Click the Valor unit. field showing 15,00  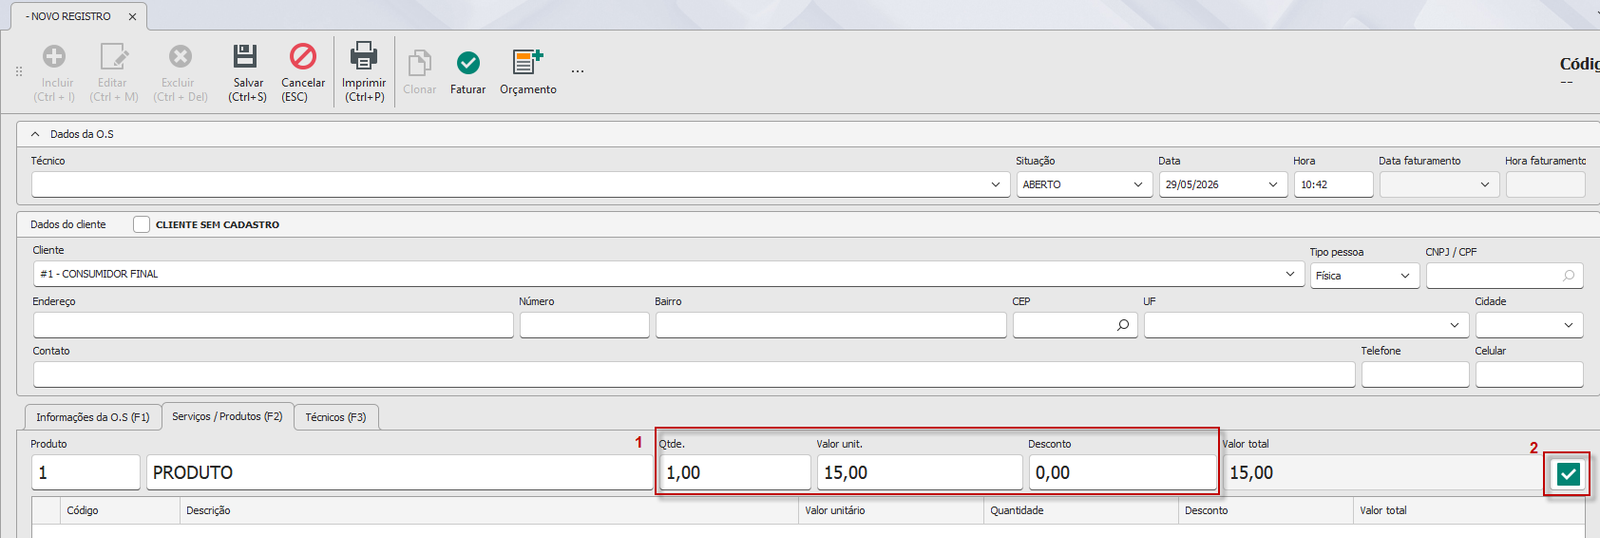click(x=920, y=473)
